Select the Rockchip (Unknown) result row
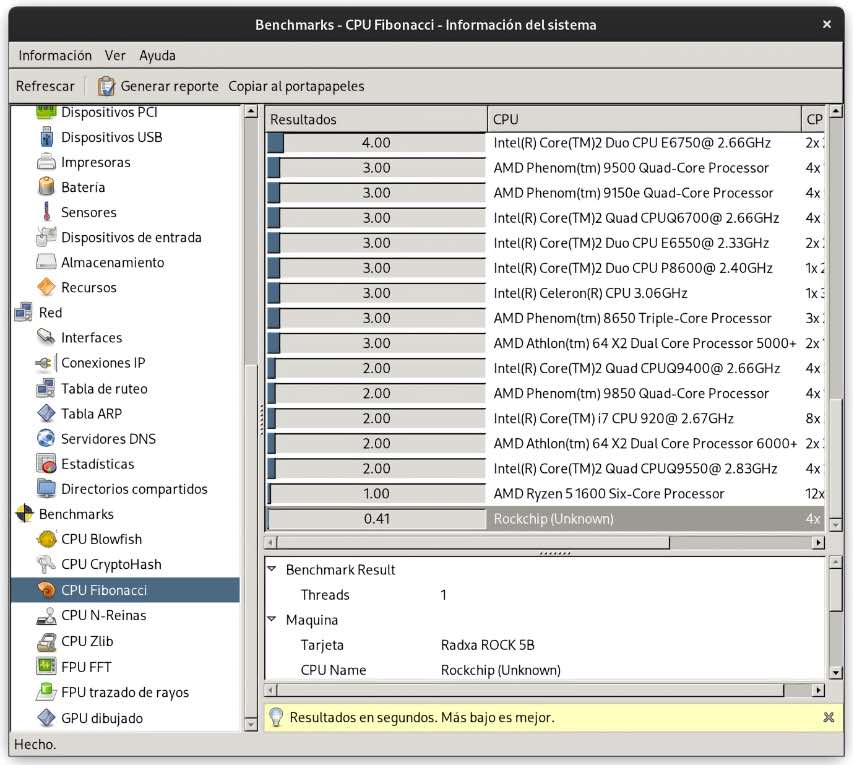Screen dimensions: 853x765 coord(545,519)
